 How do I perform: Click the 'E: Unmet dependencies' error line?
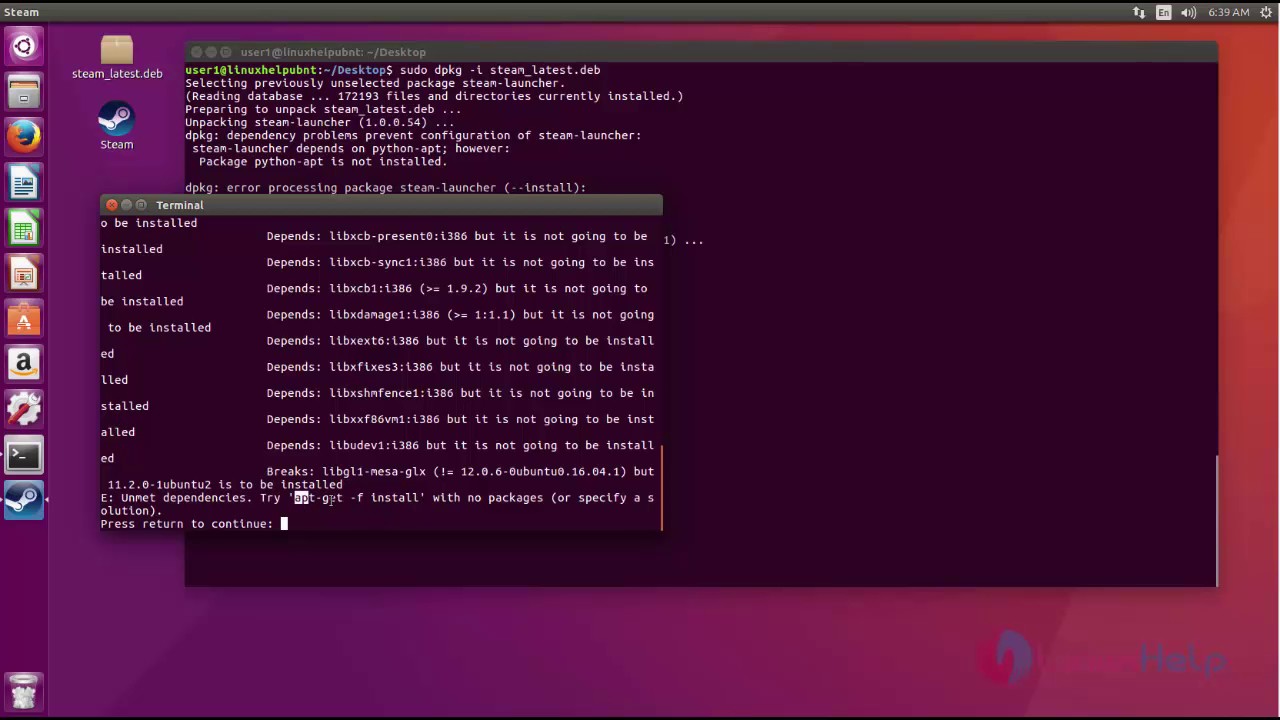click(377, 498)
